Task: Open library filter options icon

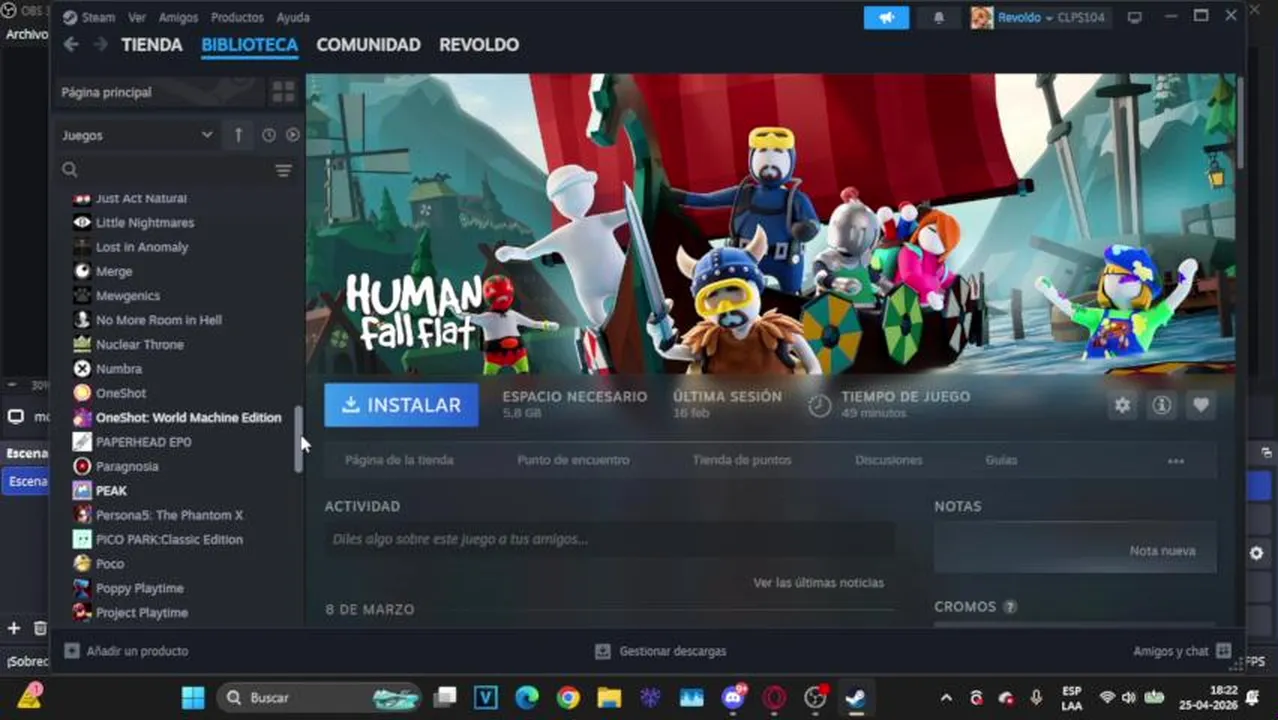Action: point(284,170)
